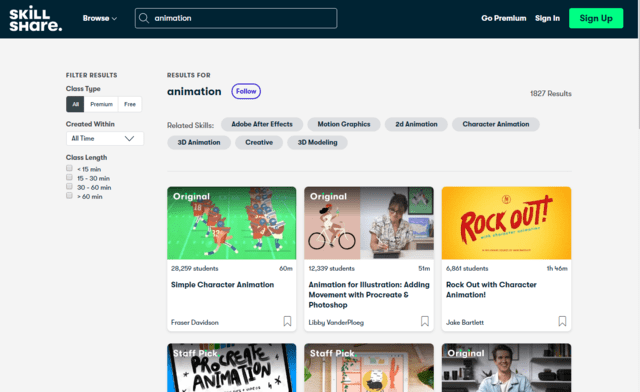Follow the animation skill
The height and width of the screenshot is (392, 640).
(x=246, y=91)
